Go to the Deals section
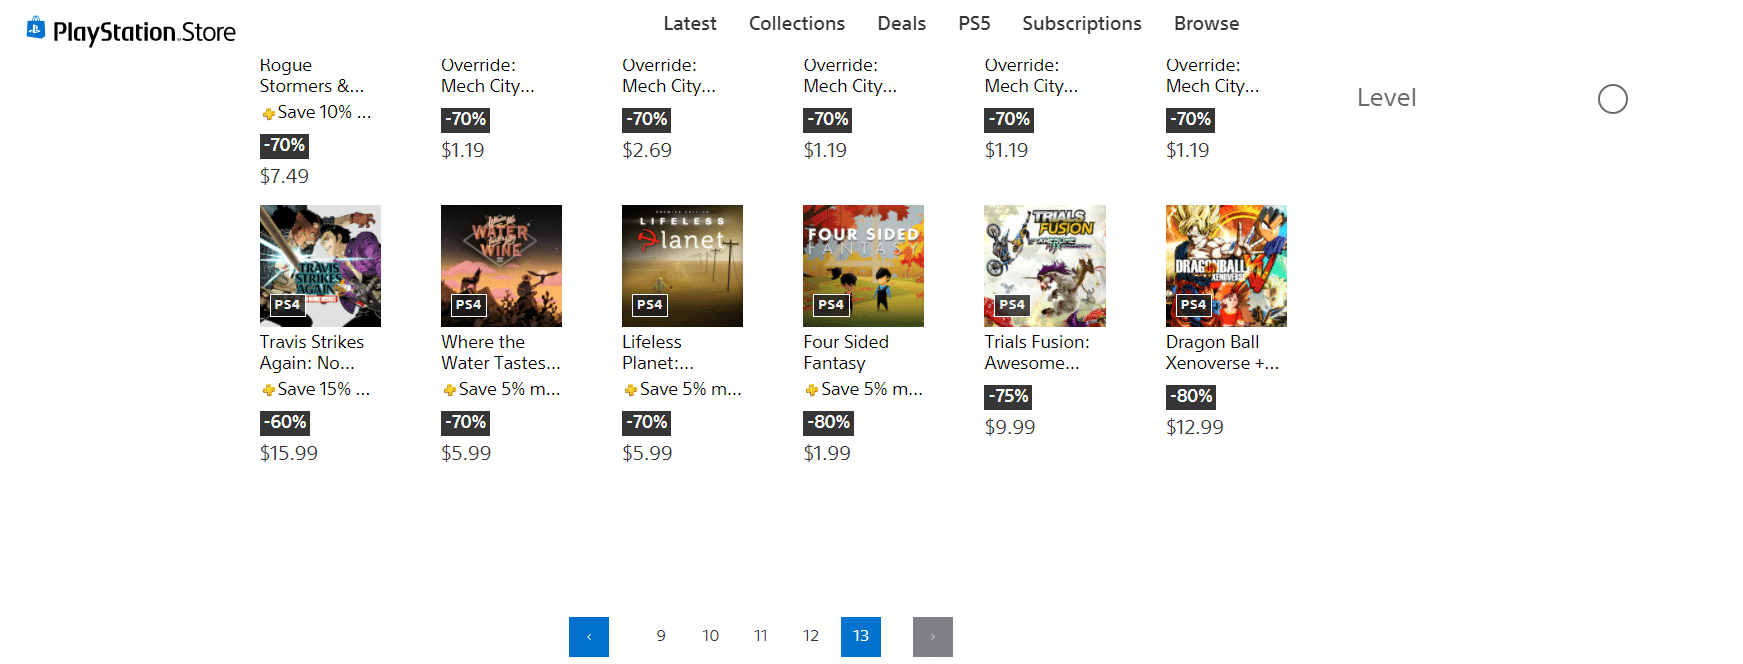This screenshot has height=664, width=1743. click(x=901, y=23)
